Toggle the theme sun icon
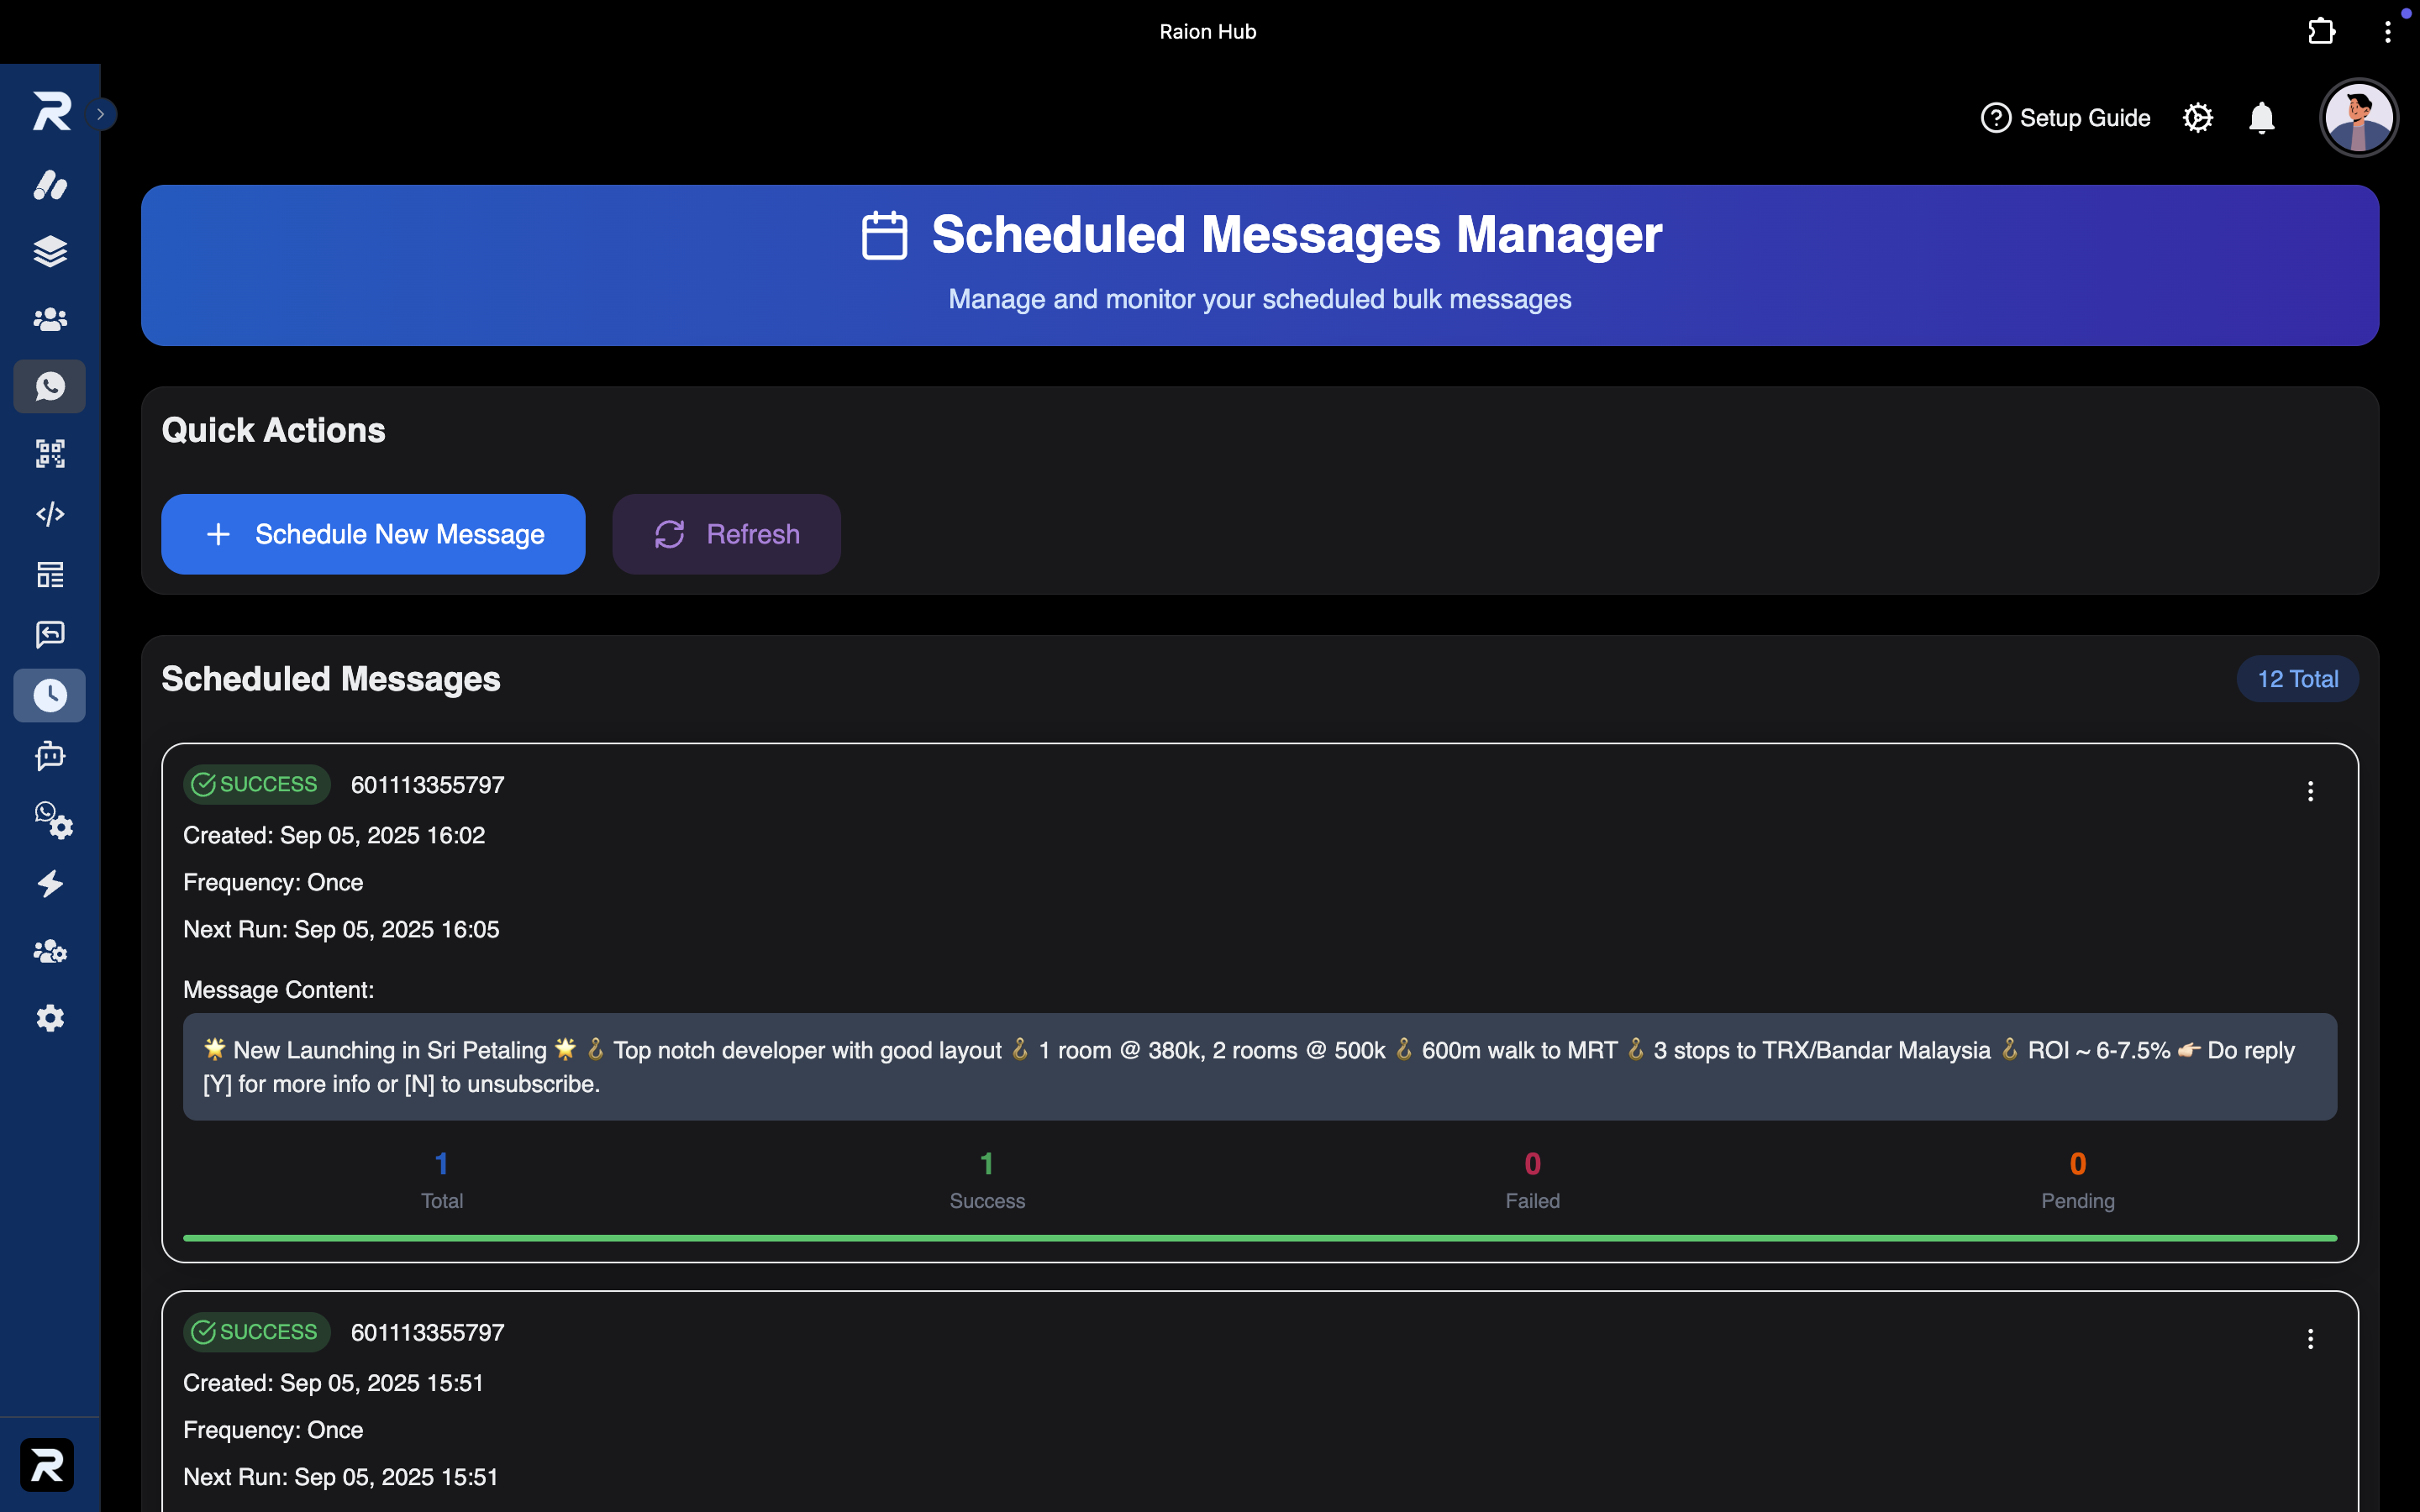 [2198, 118]
